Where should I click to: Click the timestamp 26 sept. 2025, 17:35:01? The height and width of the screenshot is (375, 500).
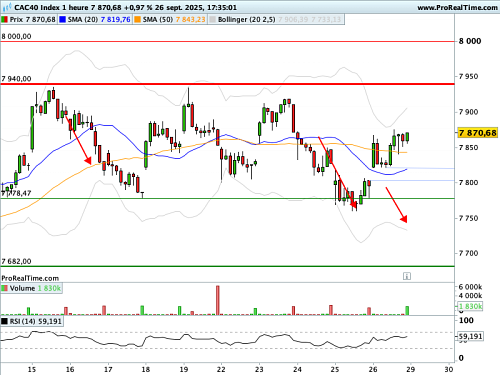[196, 7]
